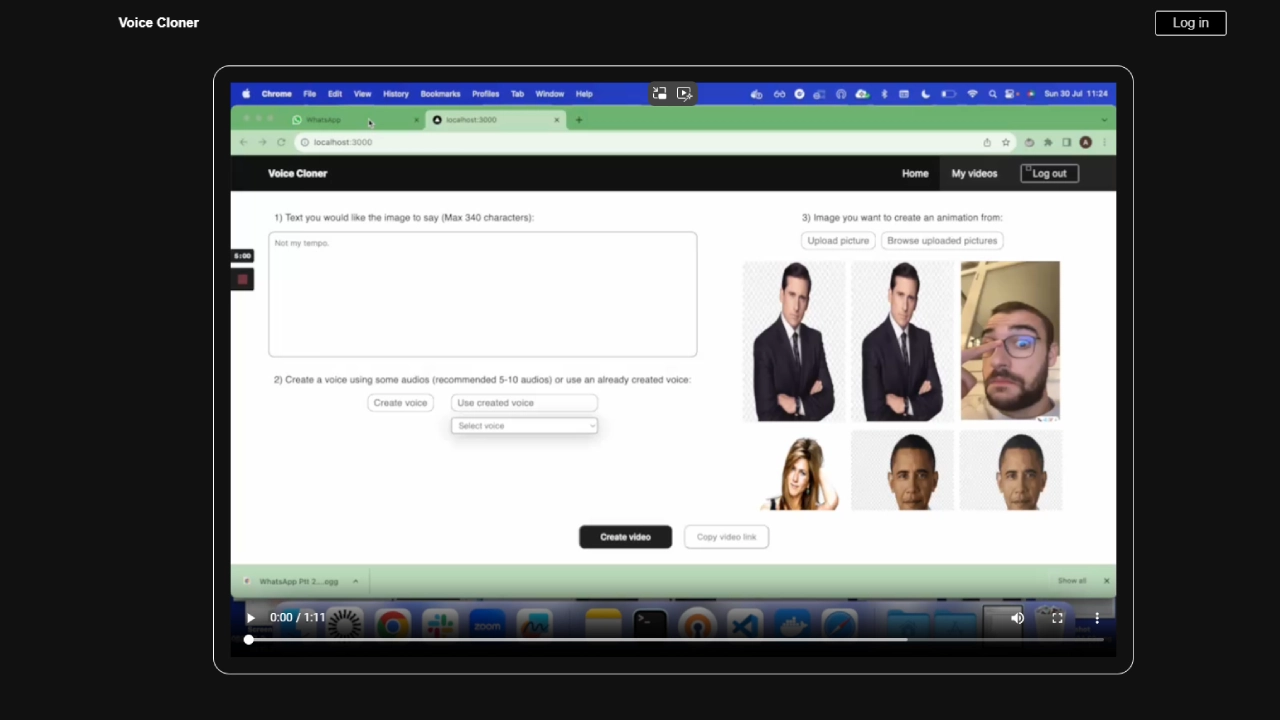Enter fullscreen mode for the video

click(x=1057, y=618)
